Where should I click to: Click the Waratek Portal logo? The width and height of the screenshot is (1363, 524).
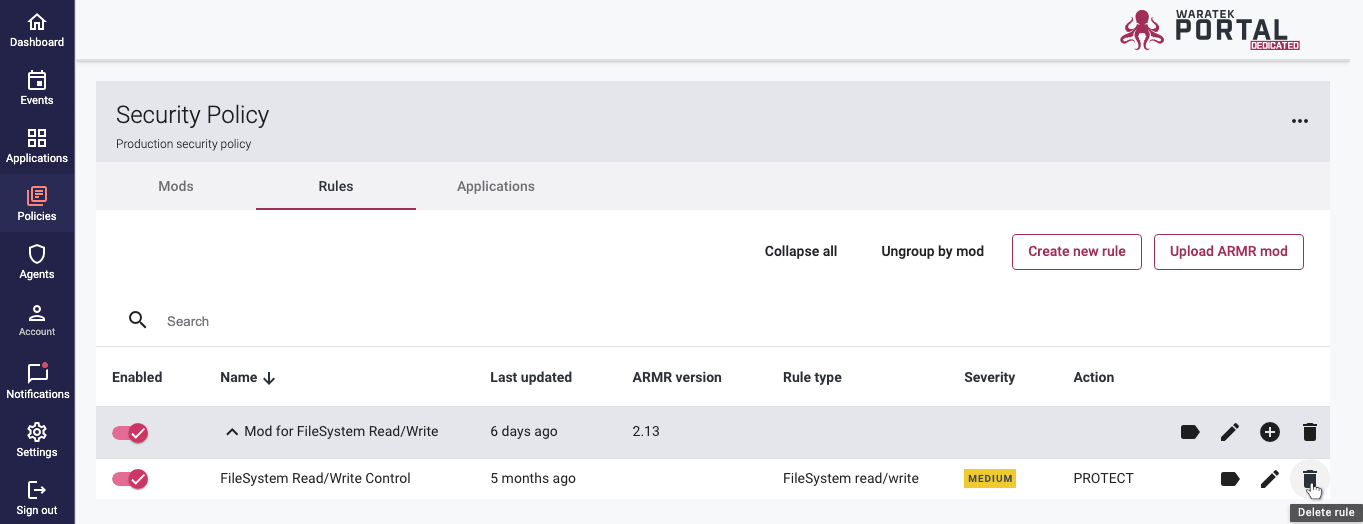pos(1210,29)
